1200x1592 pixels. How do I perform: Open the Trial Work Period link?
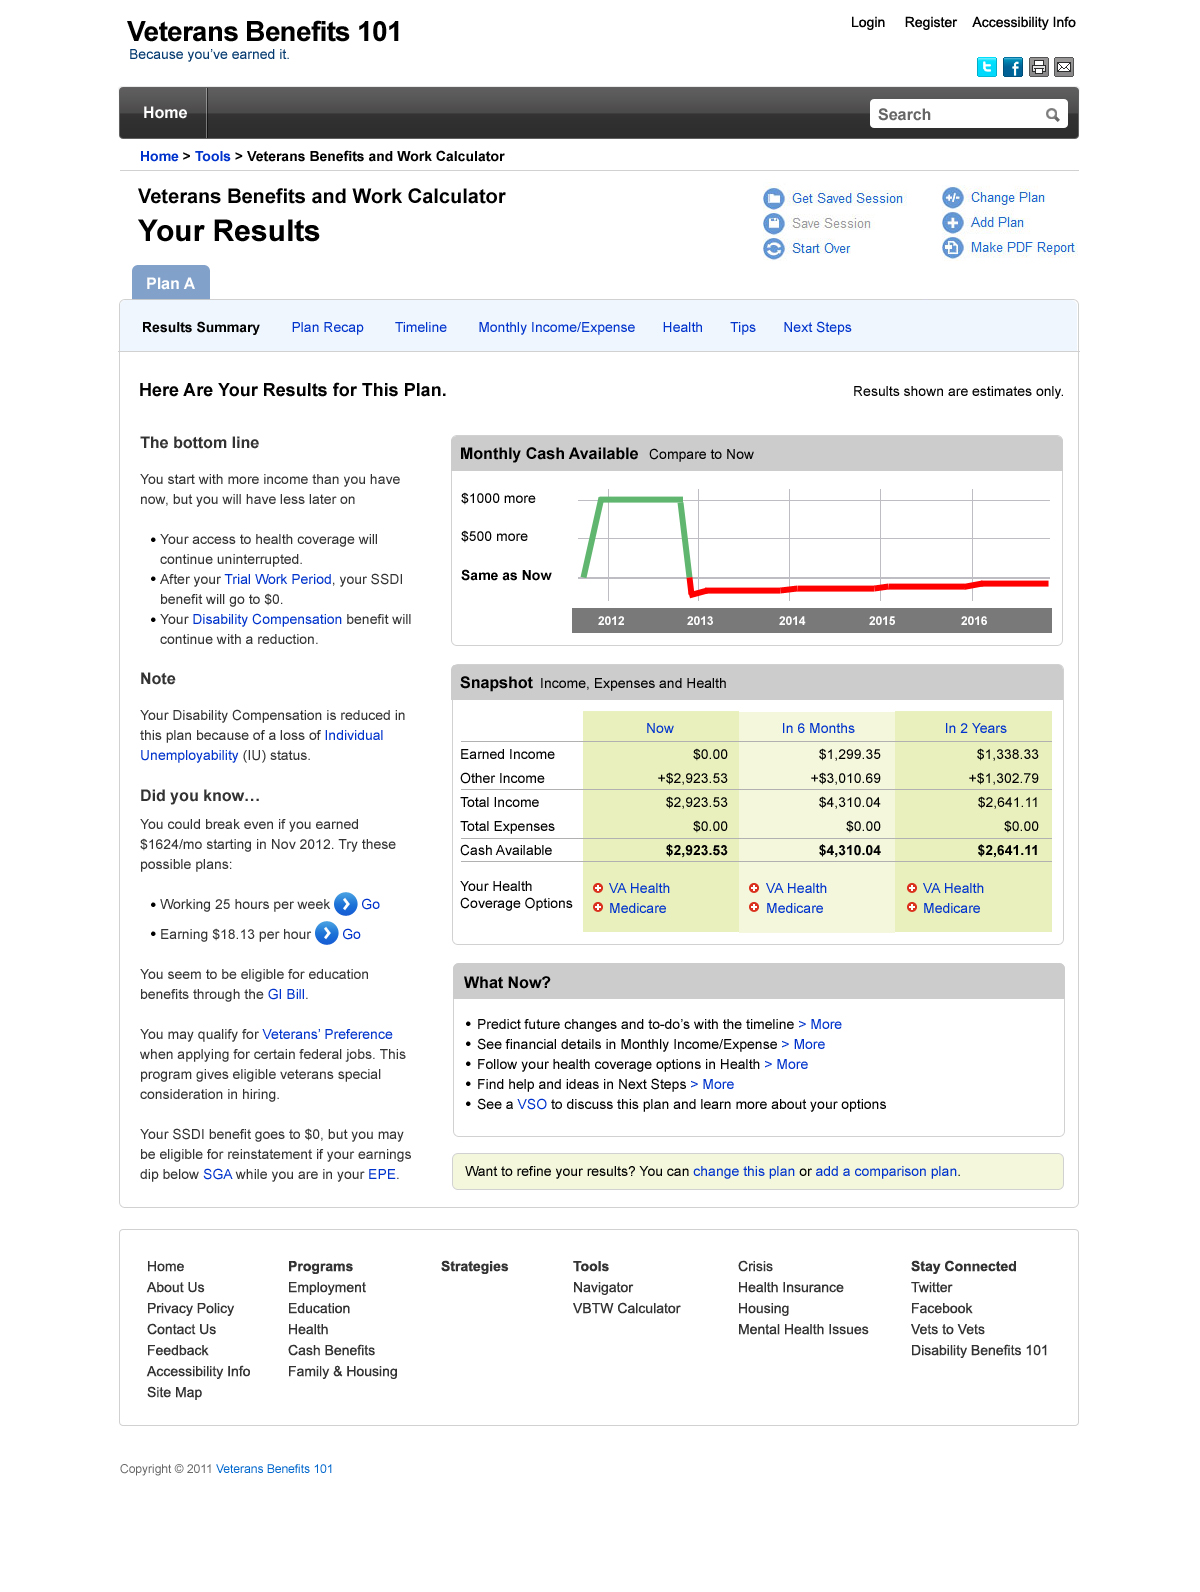(x=277, y=579)
